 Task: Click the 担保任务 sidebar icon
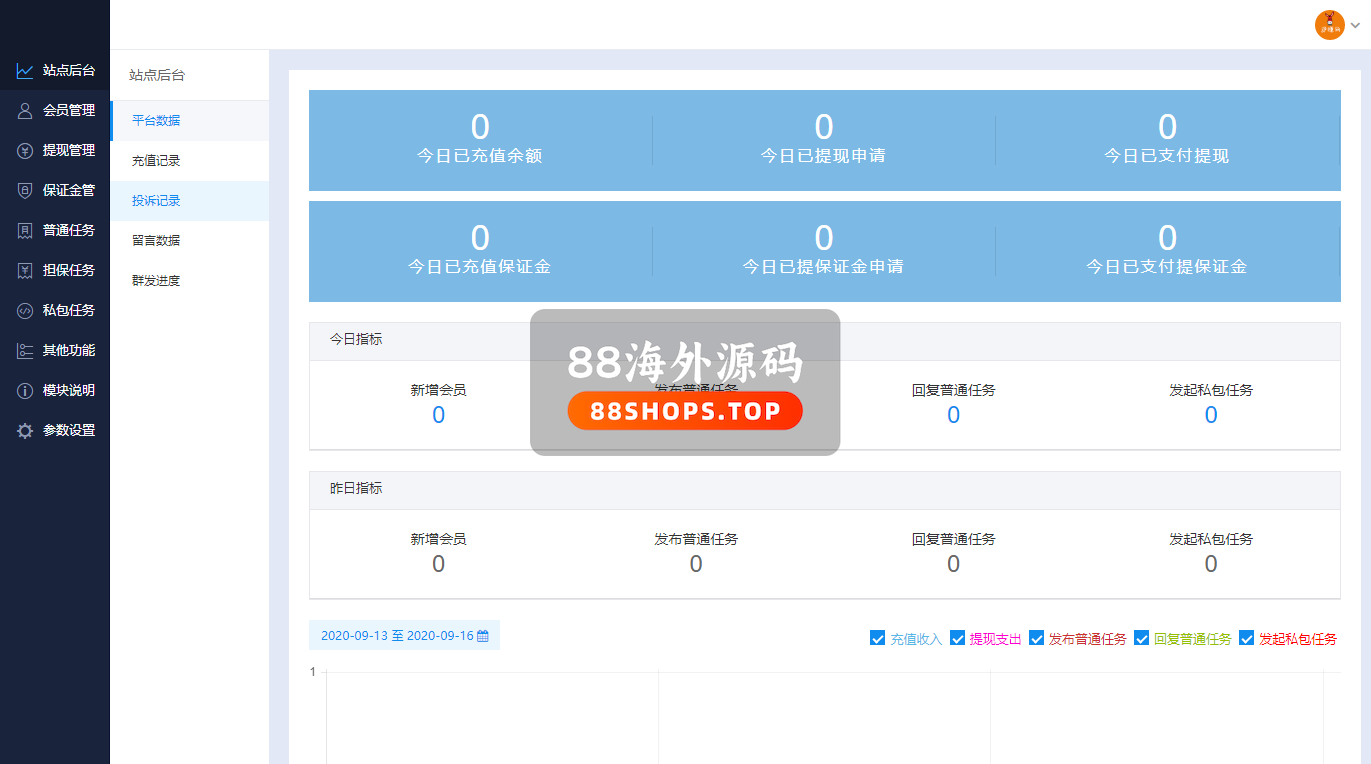click(25, 271)
